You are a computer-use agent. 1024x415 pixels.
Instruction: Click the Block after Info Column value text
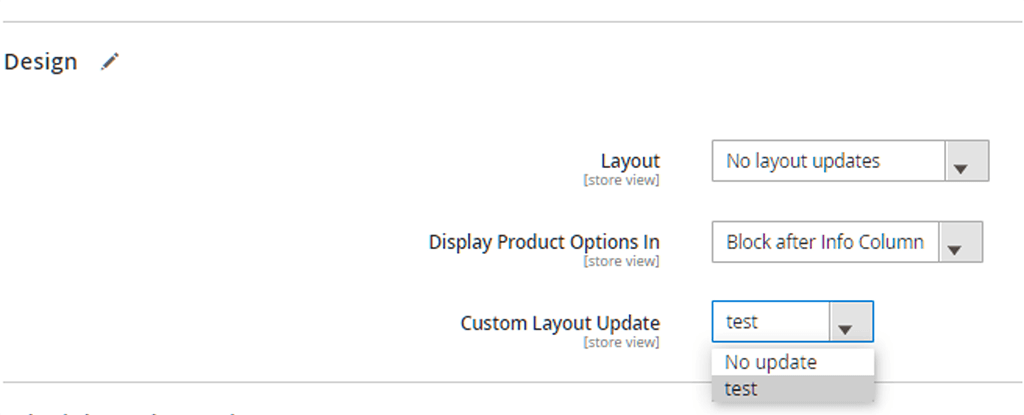point(824,242)
